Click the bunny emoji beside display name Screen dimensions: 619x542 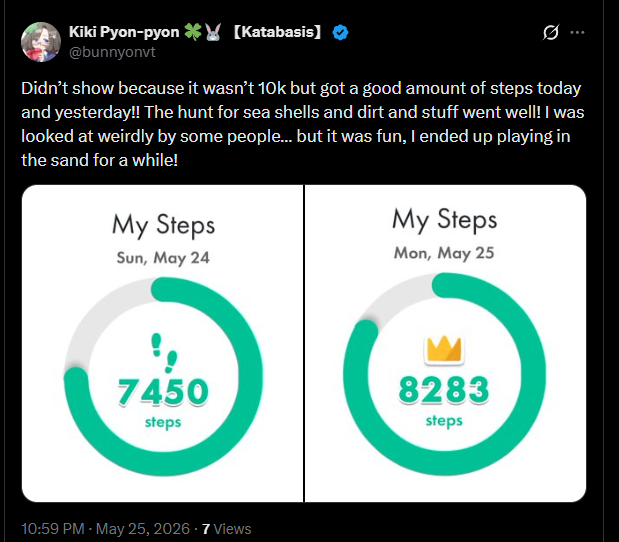[213, 32]
